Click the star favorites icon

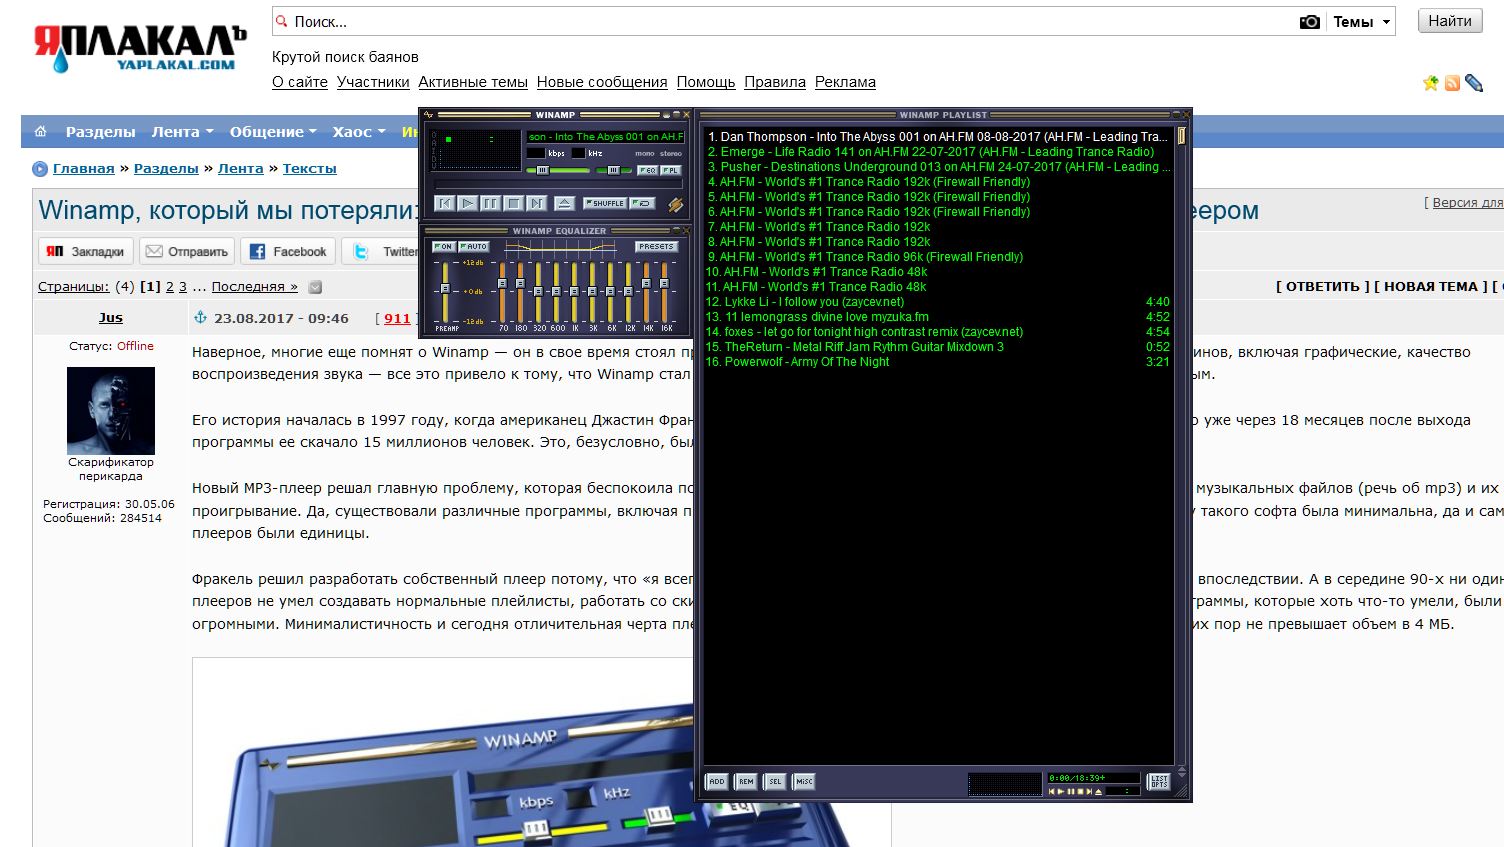coord(1431,83)
